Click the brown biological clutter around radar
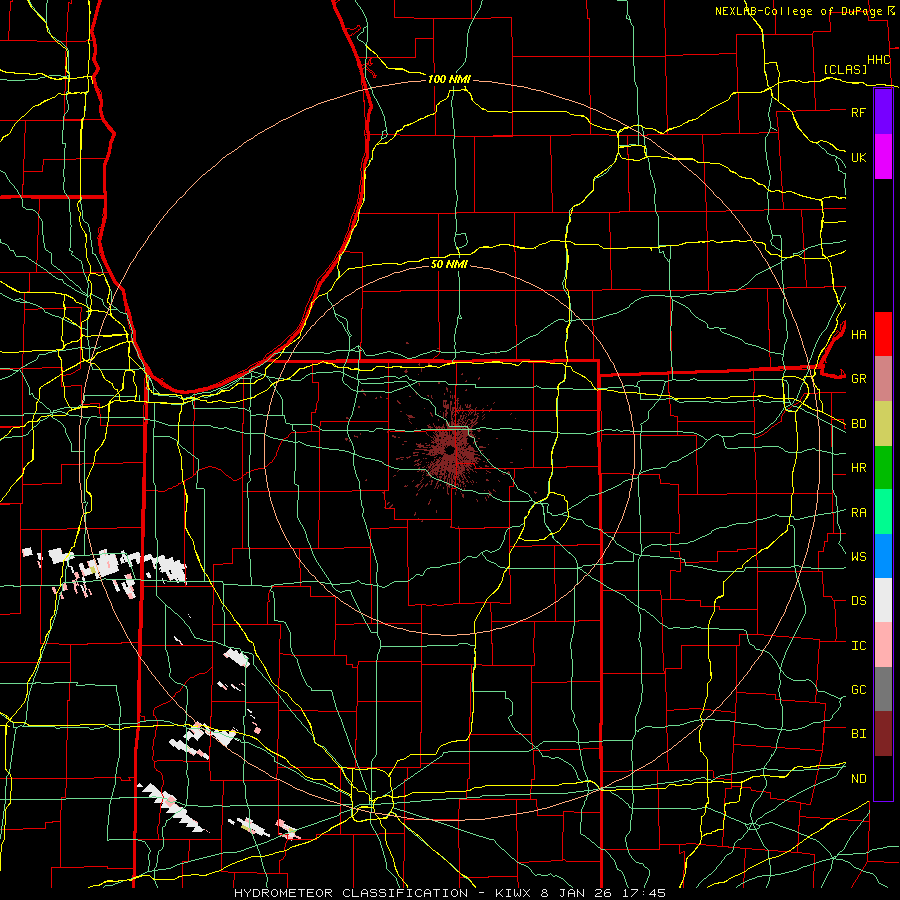This screenshot has width=900, height=900. click(451, 453)
